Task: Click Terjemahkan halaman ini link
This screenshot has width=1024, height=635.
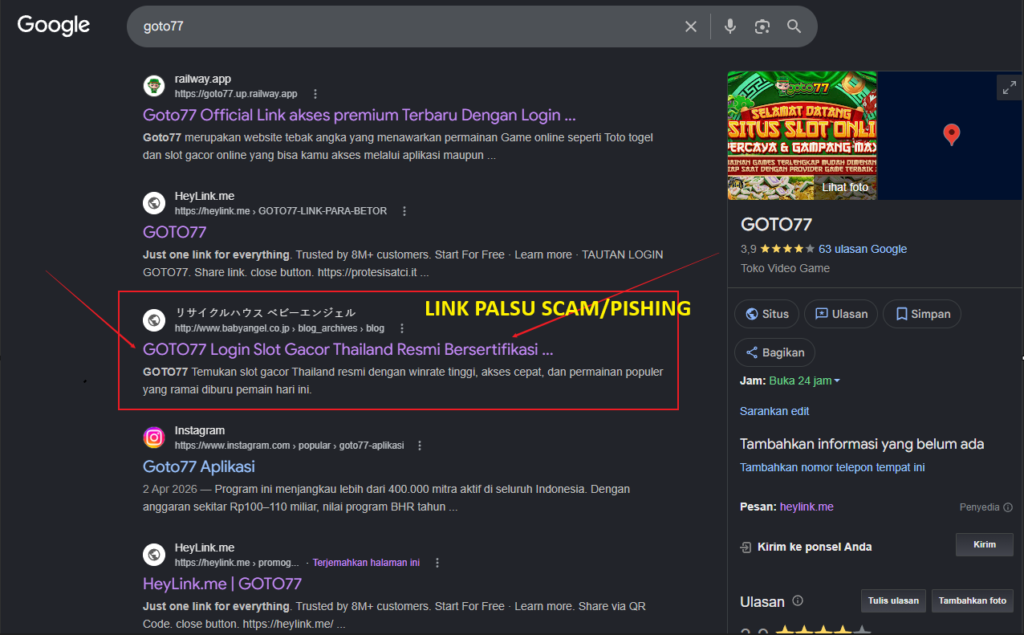Action: (x=366, y=562)
